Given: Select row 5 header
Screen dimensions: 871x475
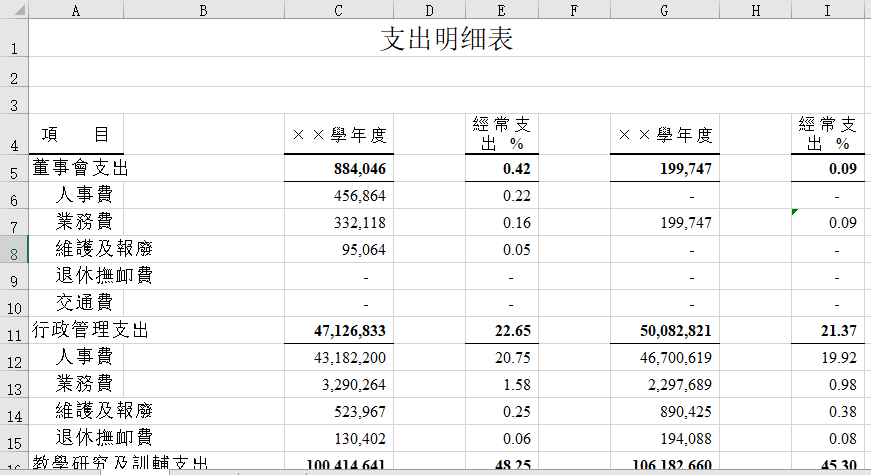Looking at the screenshot, I should pyautogui.click(x=14, y=169).
